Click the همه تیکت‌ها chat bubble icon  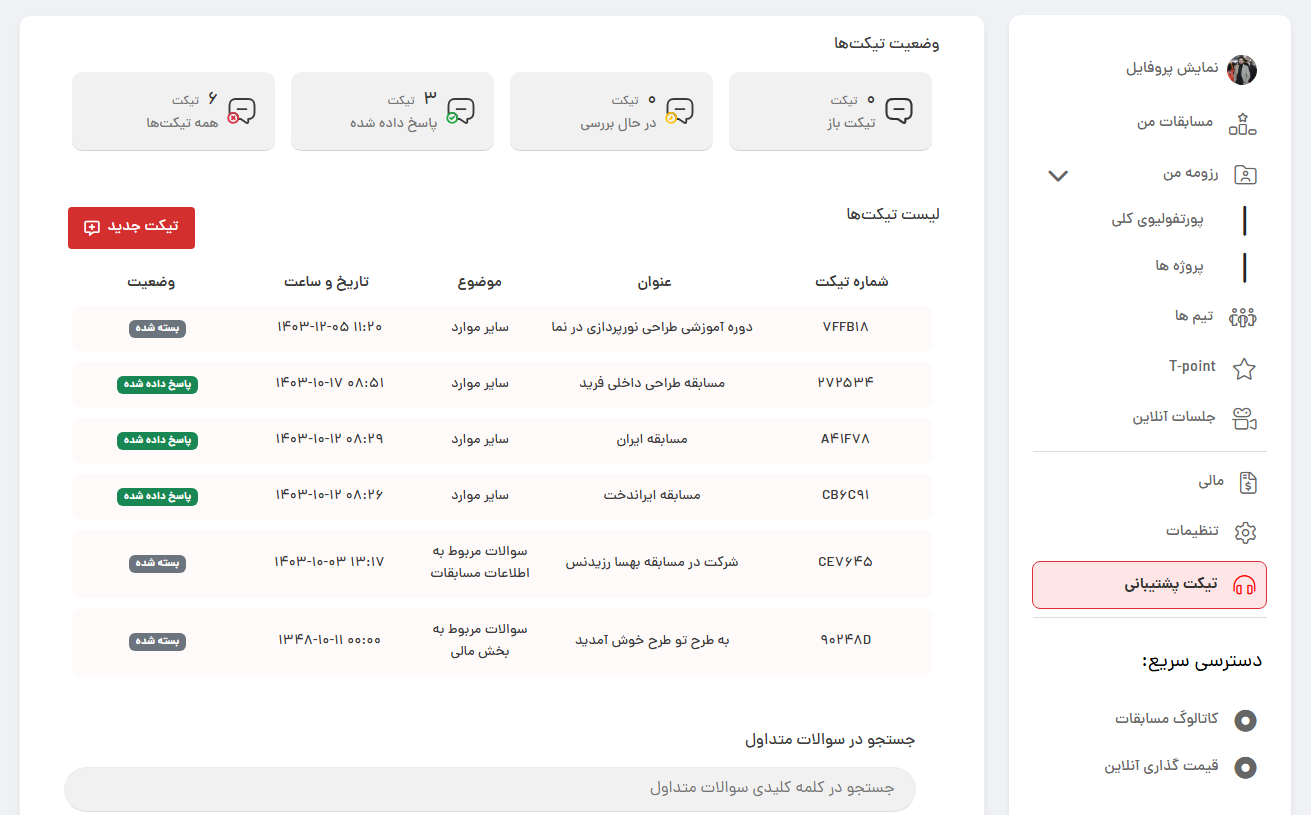click(x=243, y=110)
